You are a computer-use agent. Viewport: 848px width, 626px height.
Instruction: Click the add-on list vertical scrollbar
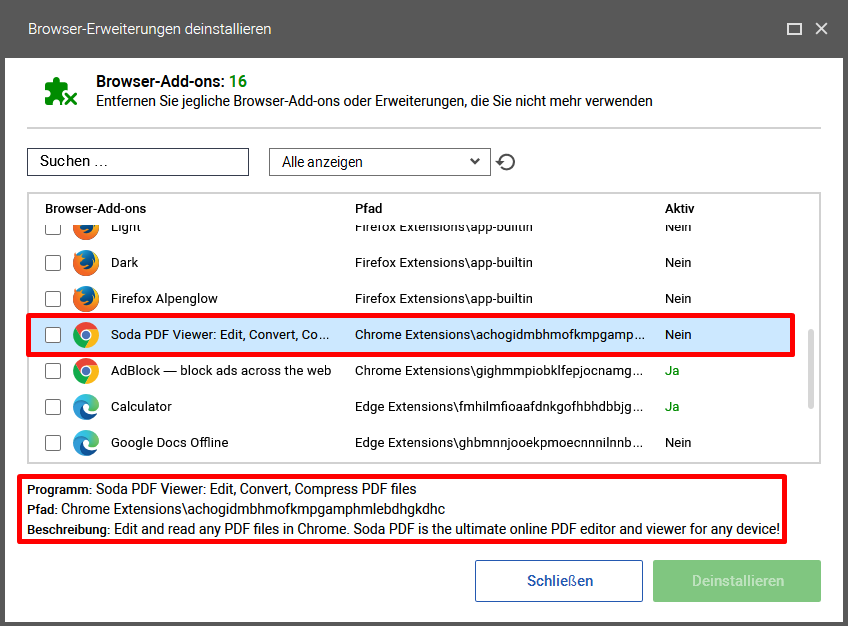(x=811, y=369)
